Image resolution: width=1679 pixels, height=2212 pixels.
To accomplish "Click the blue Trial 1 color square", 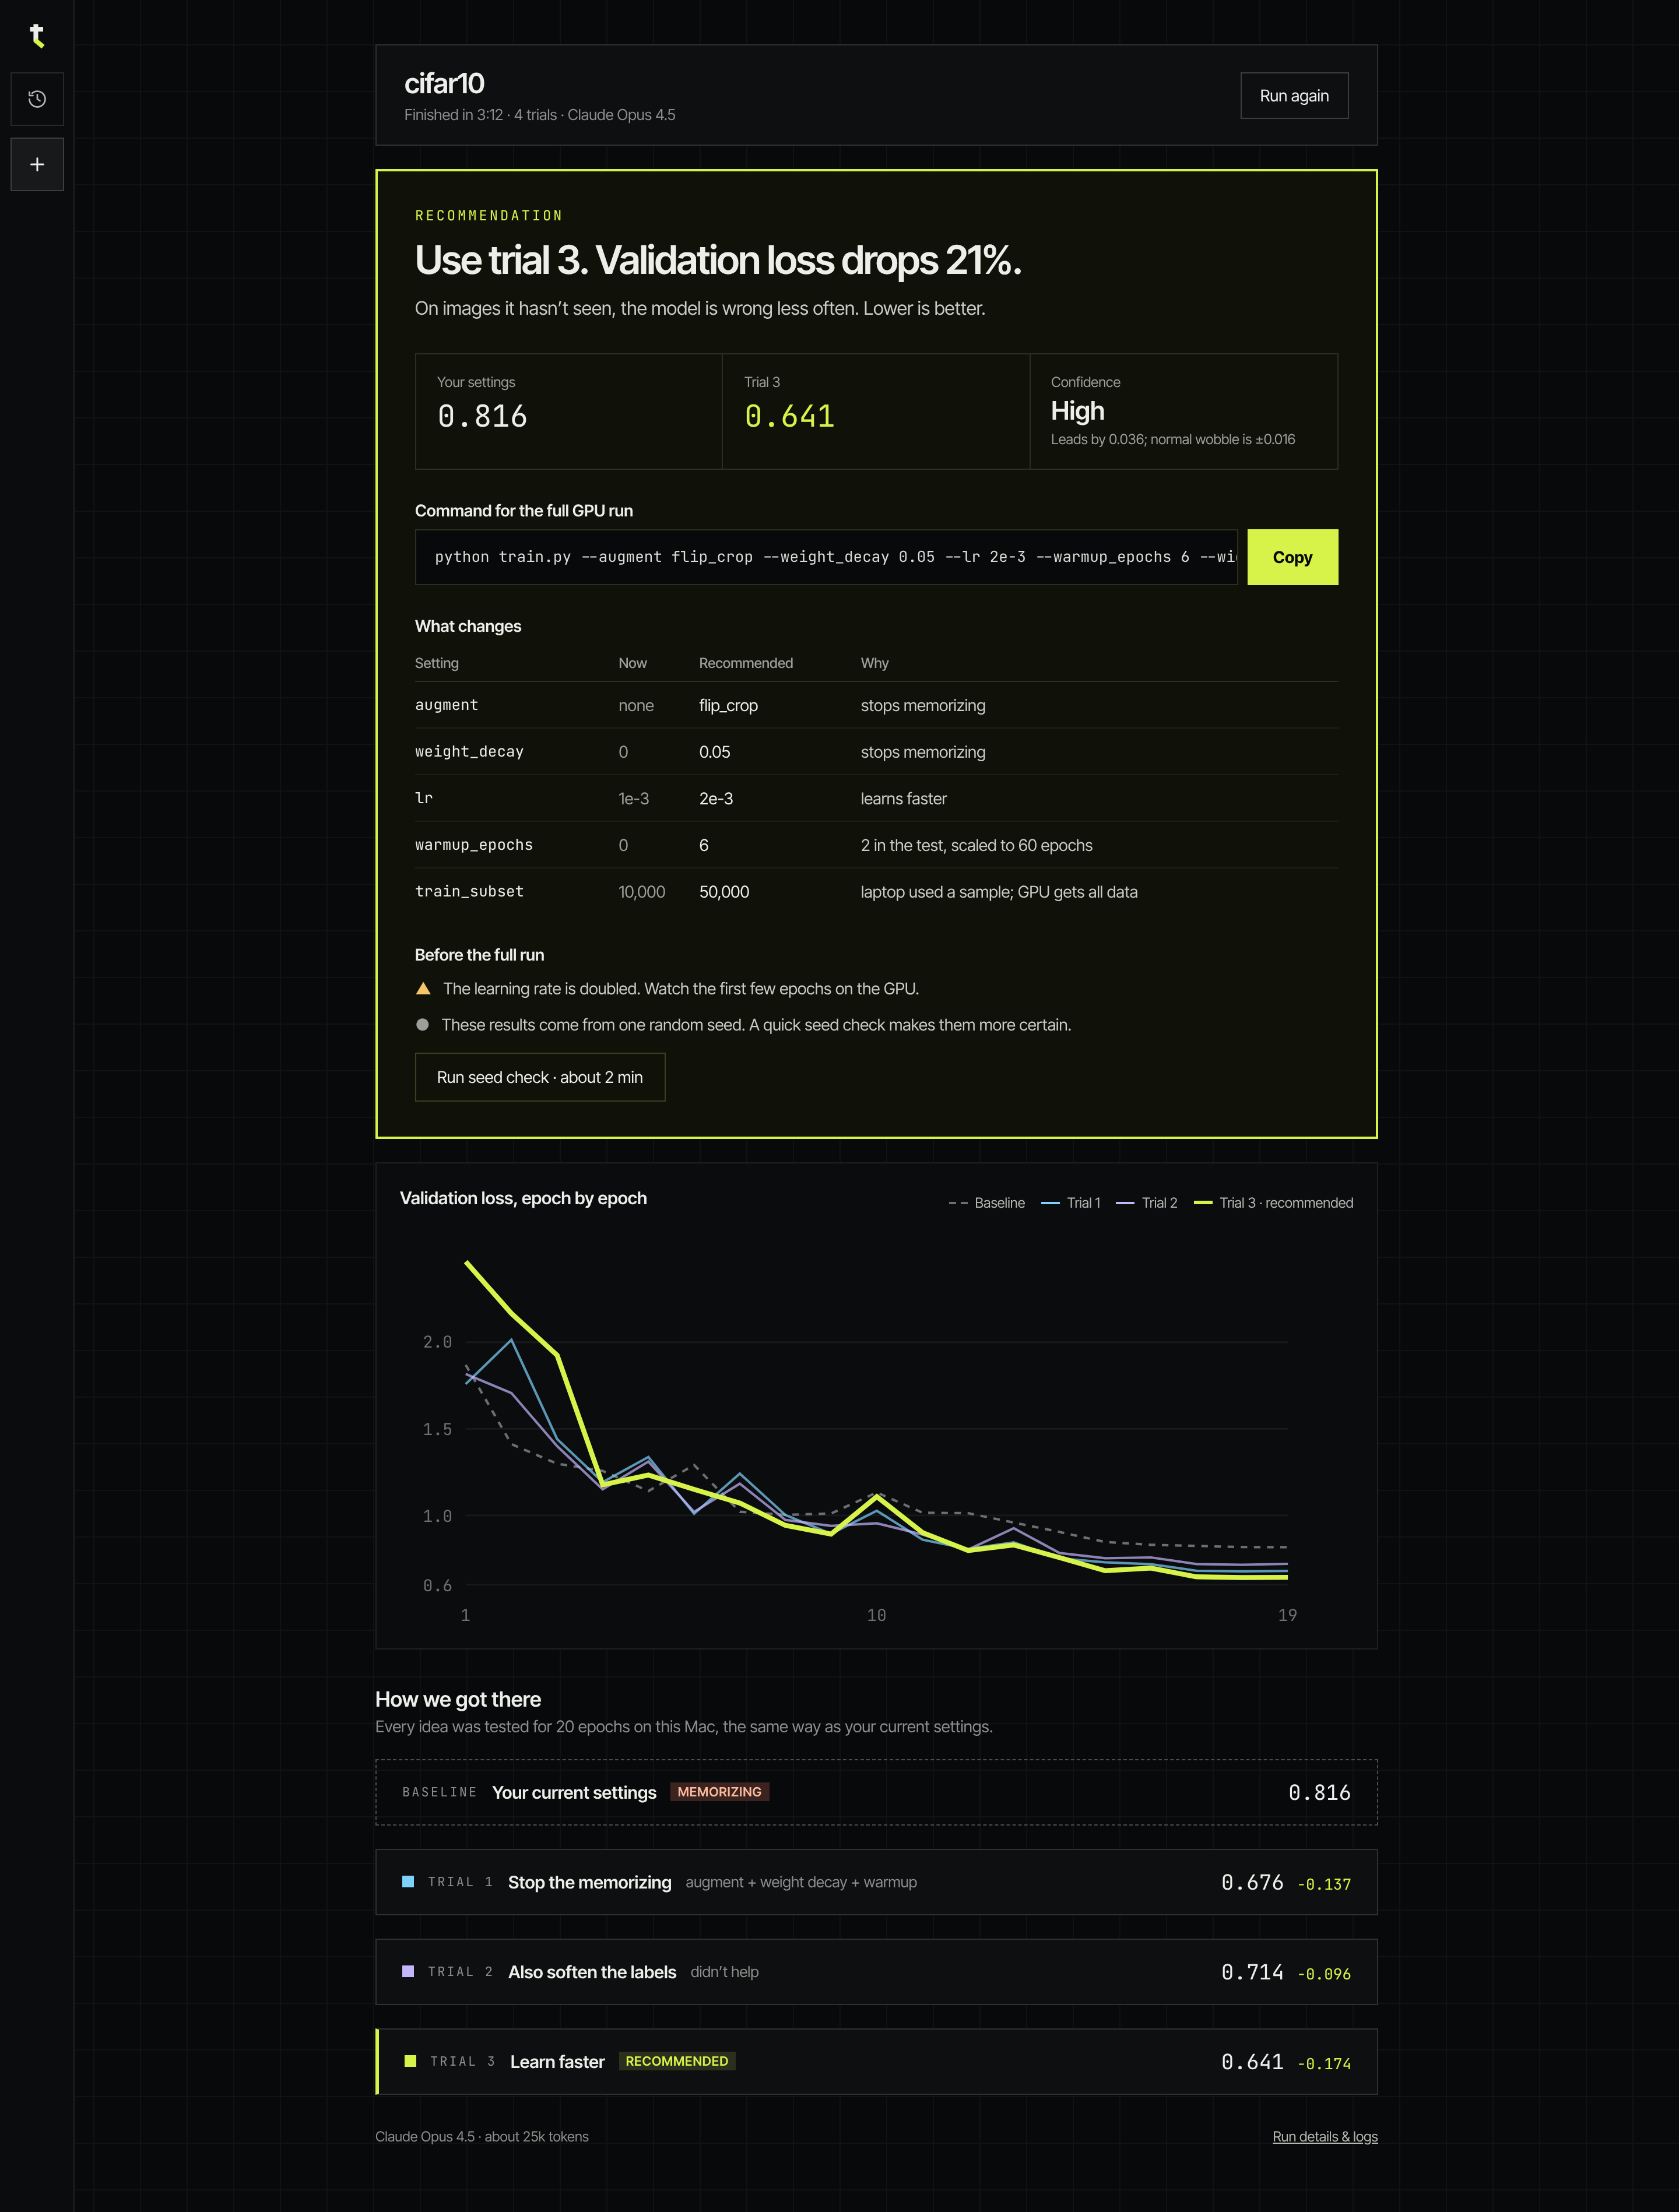I will (x=408, y=1882).
